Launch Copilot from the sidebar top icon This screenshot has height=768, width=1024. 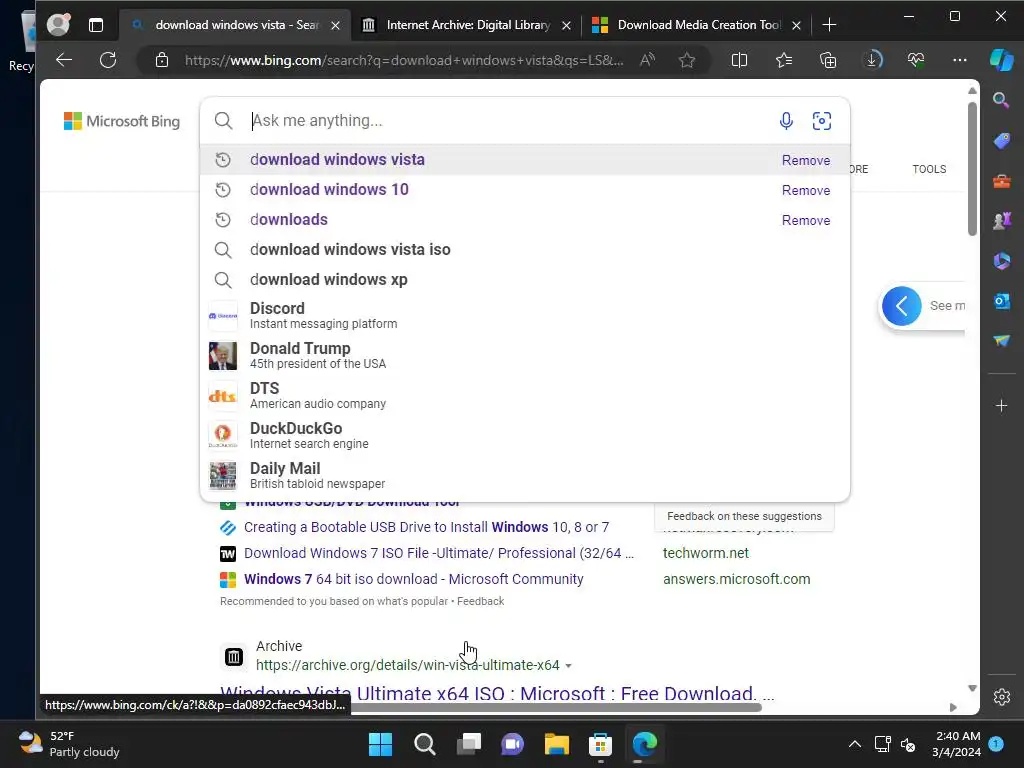1001,59
